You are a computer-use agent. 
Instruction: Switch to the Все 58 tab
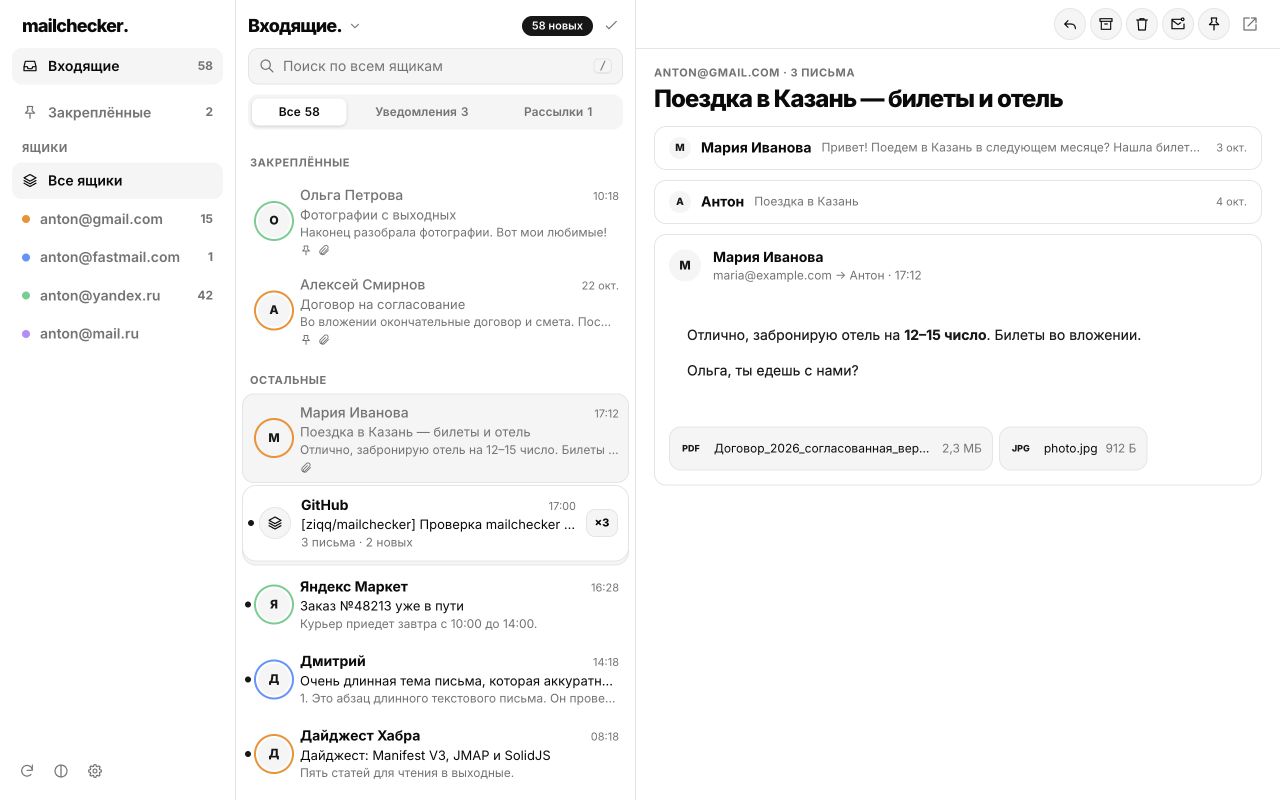tap(299, 112)
